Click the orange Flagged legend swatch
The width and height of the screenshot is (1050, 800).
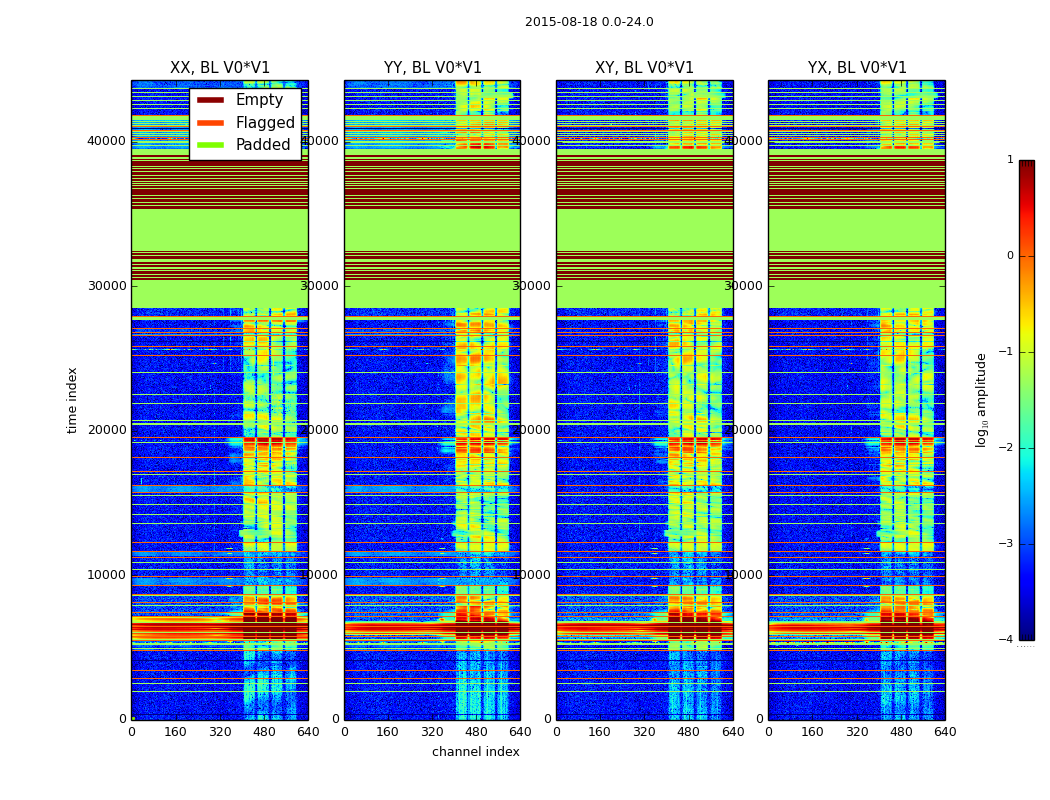tap(210, 123)
